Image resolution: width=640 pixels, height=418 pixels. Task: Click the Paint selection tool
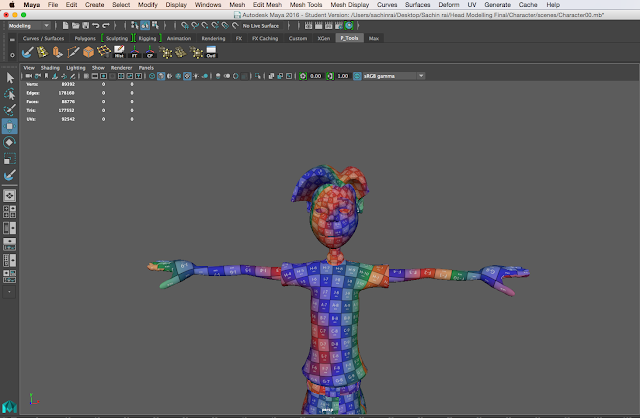coord(10,109)
